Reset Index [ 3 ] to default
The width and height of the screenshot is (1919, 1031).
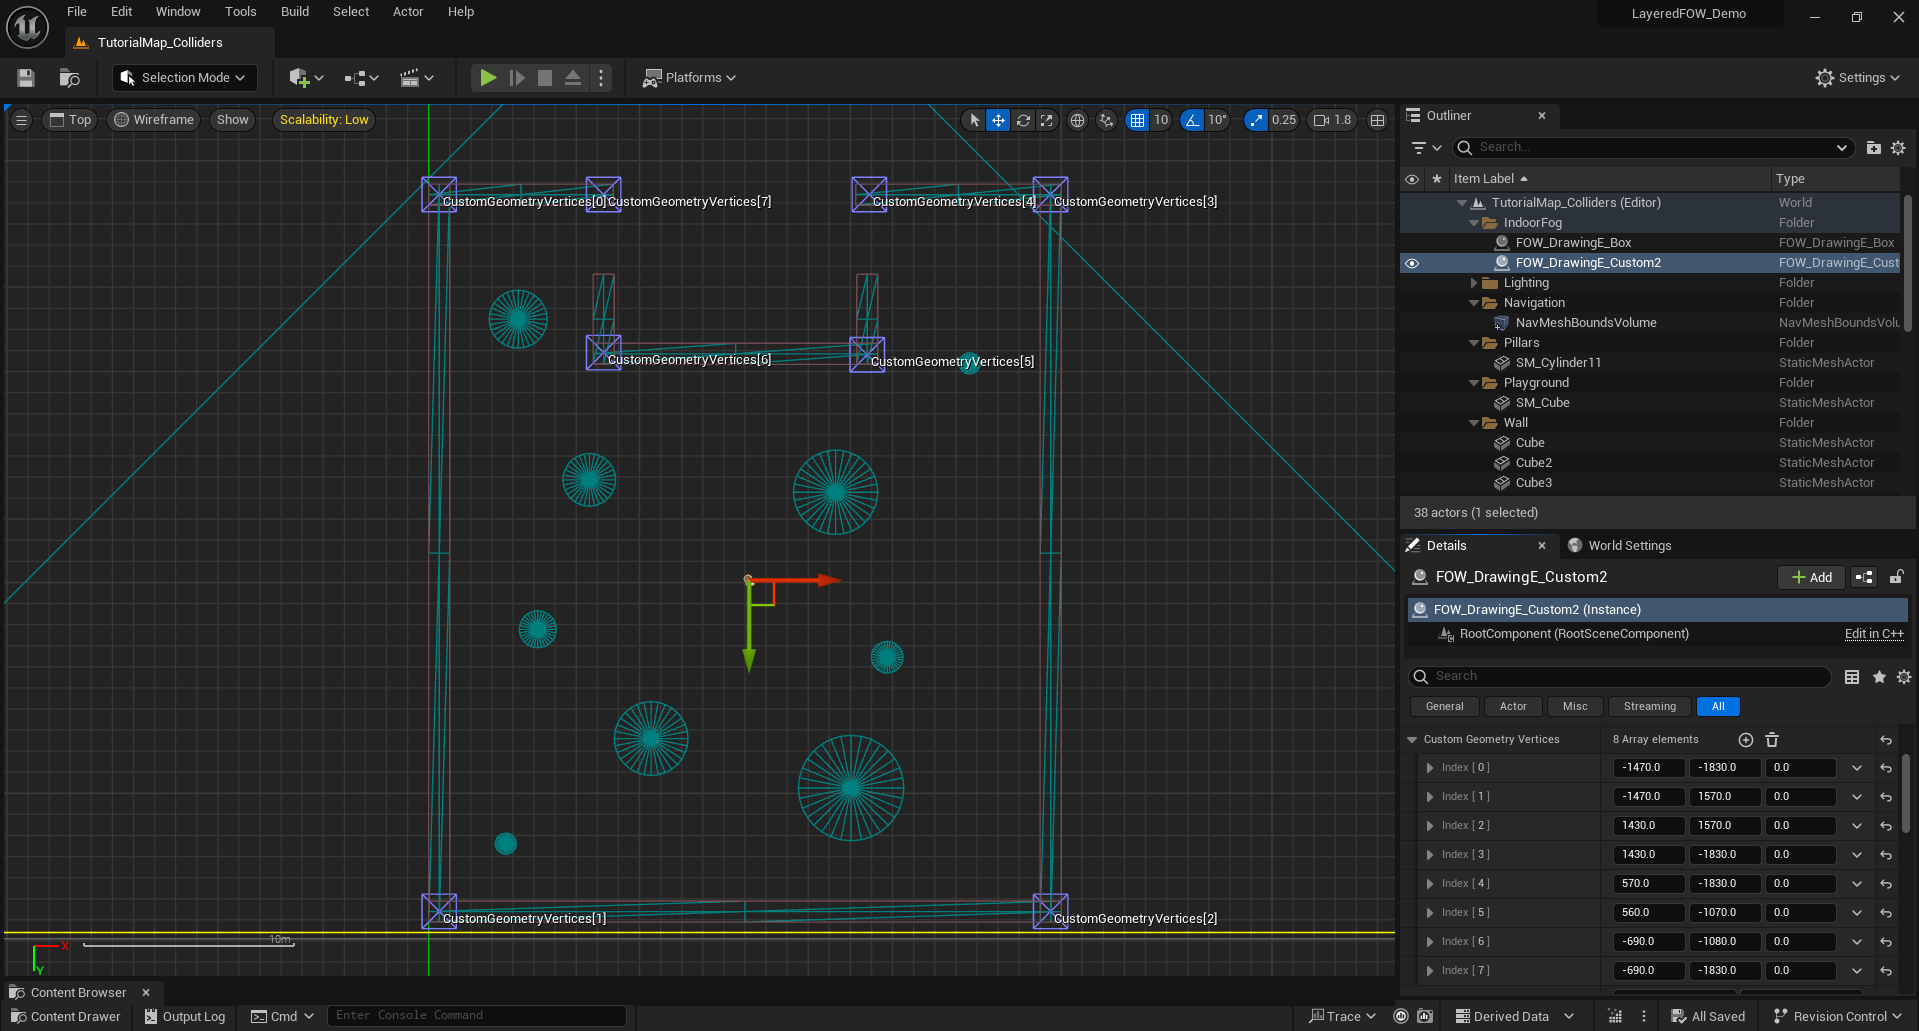[x=1886, y=855]
